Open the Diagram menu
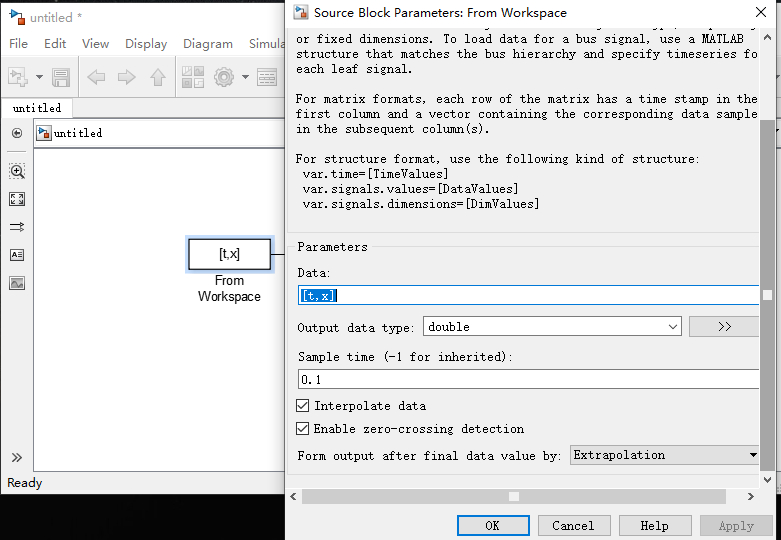The image size is (781, 540). [x=208, y=44]
